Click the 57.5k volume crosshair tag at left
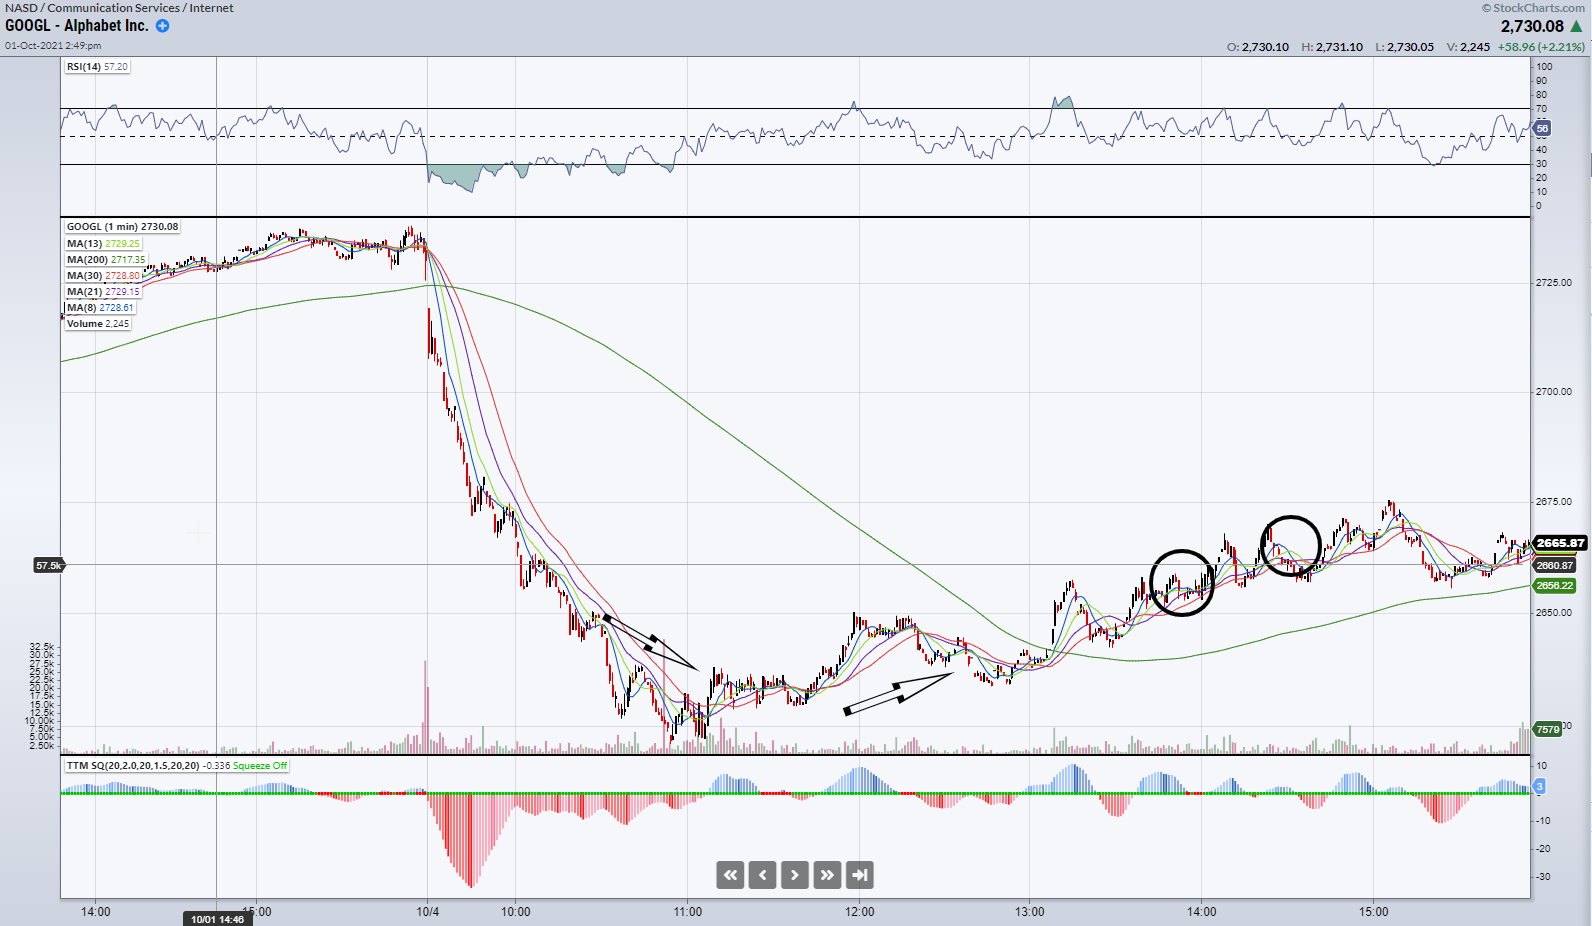 click(x=48, y=565)
